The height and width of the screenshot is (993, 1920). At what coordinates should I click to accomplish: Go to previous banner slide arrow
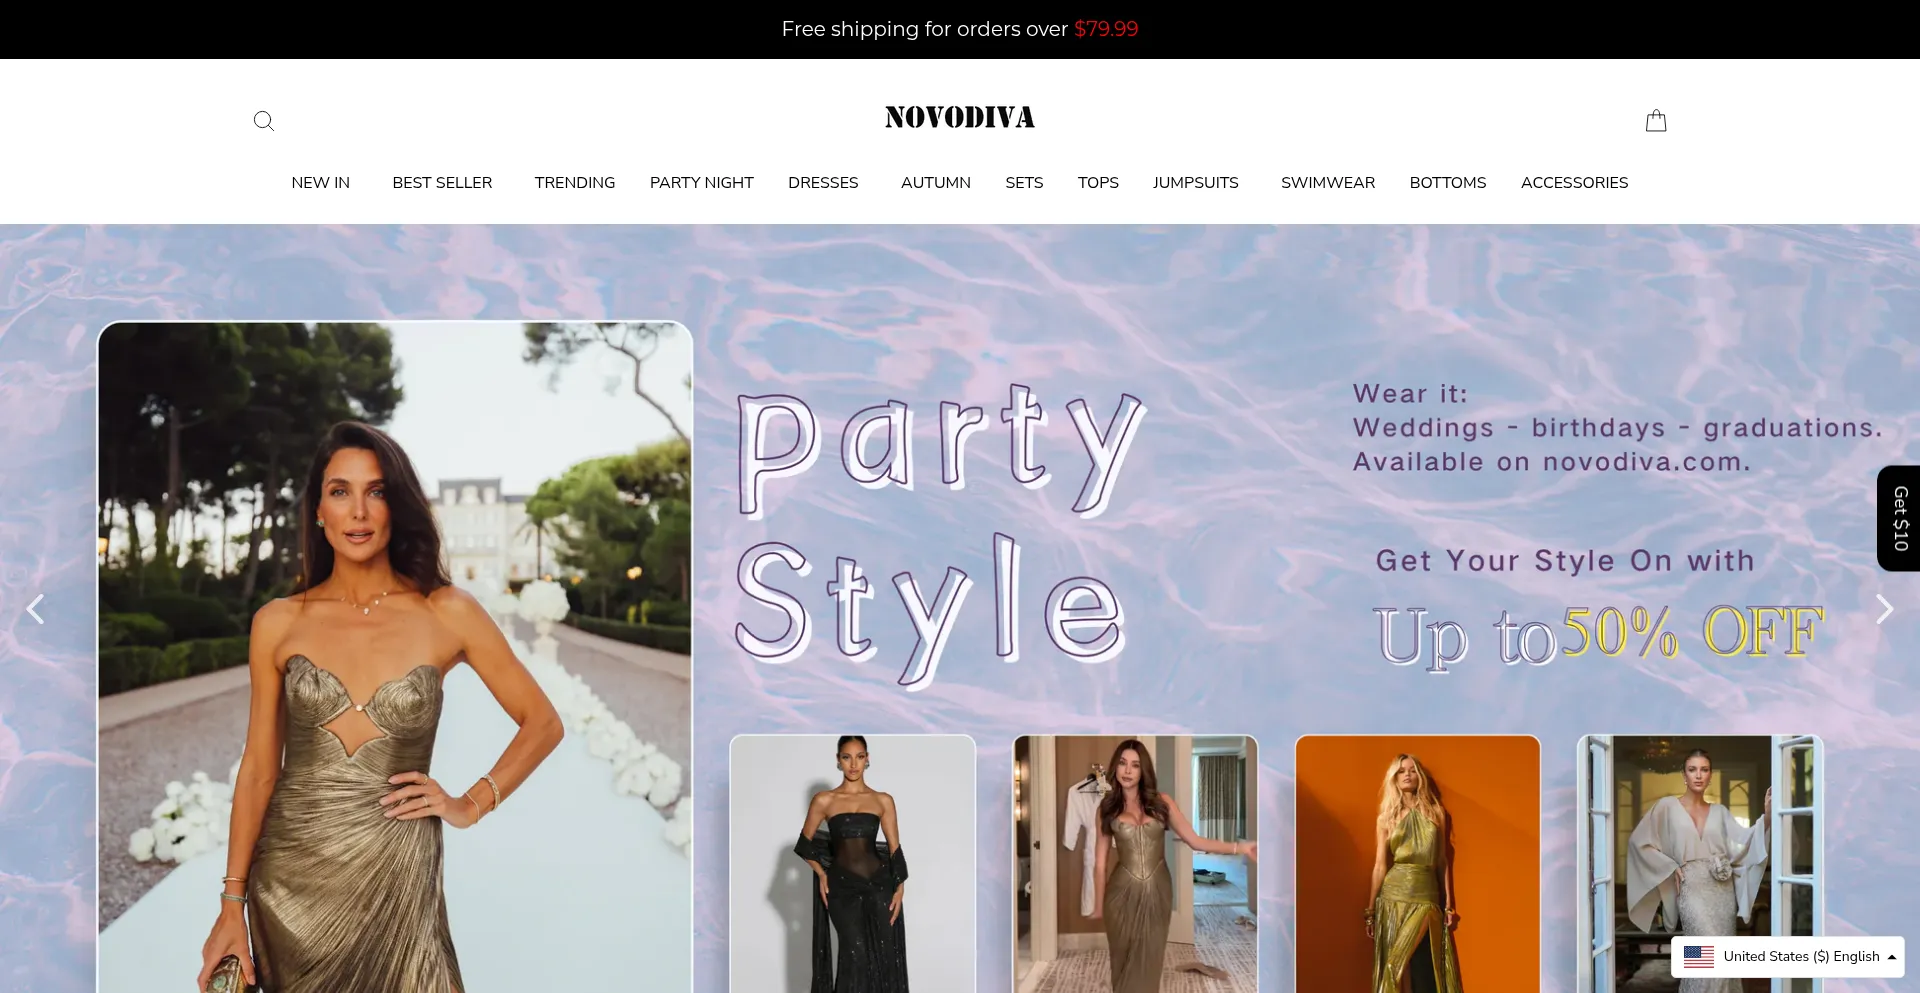[x=36, y=609]
